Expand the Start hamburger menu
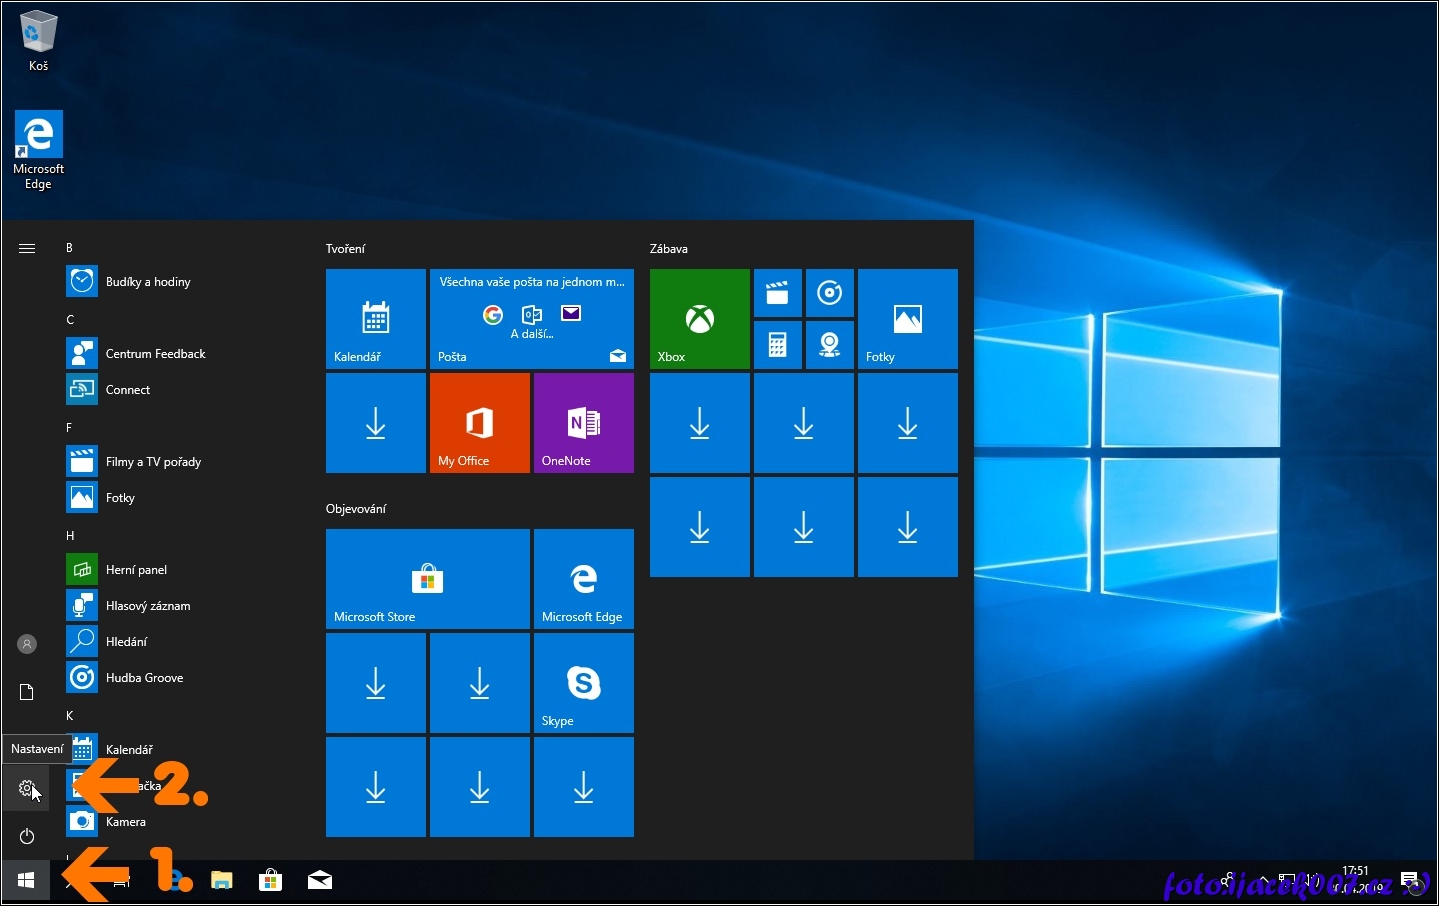Viewport: 1439px width, 906px height. tap(27, 248)
